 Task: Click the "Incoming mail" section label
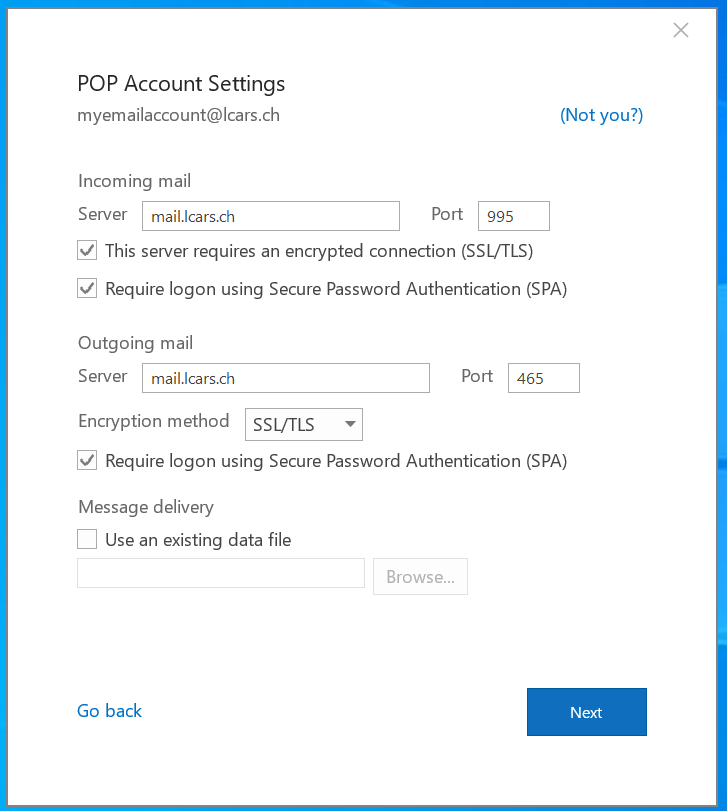pos(134,181)
